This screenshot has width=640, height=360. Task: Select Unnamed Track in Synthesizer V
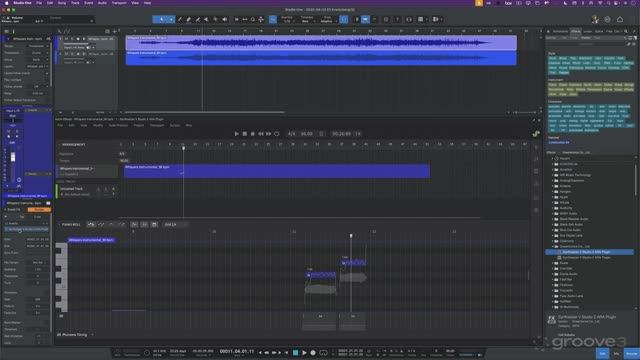(72, 189)
